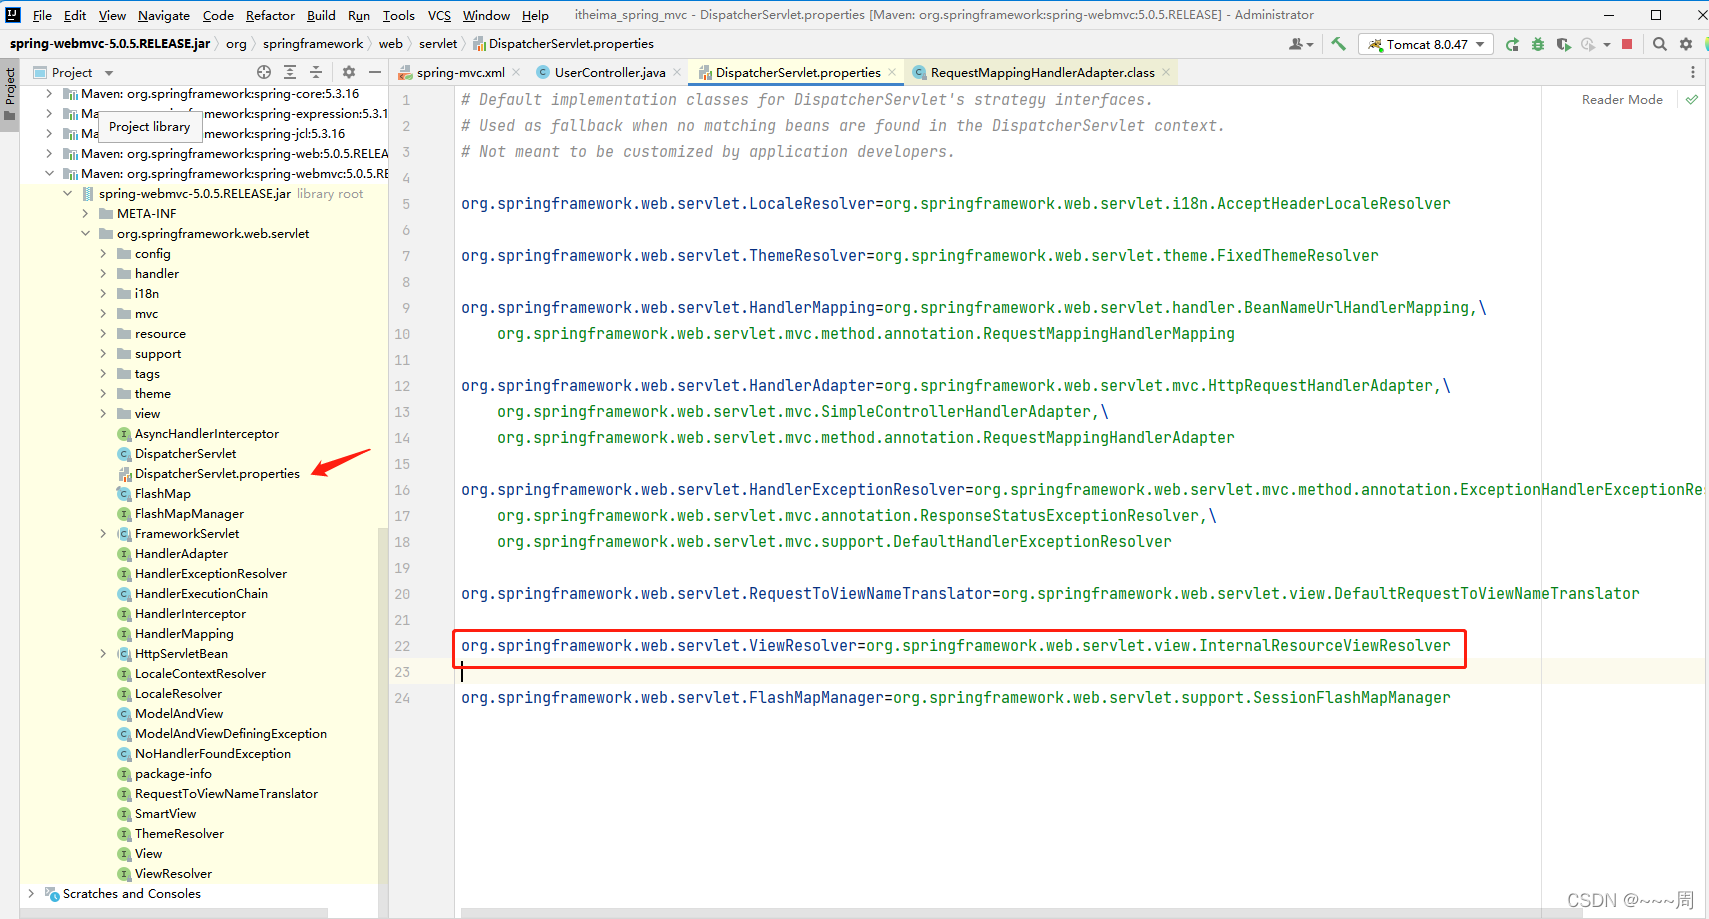Click the springframework breadcrumb
The width and height of the screenshot is (1709, 919).
pyautogui.click(x=313, y=44)
